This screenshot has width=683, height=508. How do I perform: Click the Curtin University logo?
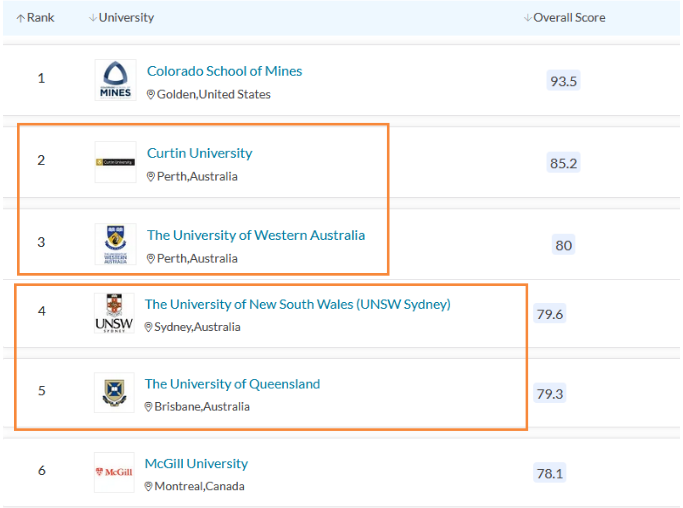pyautogui.click(x=115, y=162)
